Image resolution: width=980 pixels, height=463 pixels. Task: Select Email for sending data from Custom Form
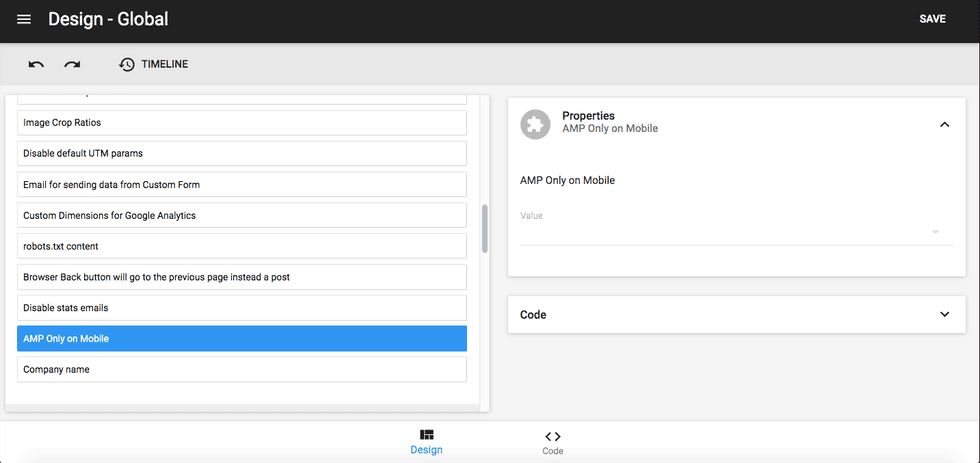click(x=242, y=185)
